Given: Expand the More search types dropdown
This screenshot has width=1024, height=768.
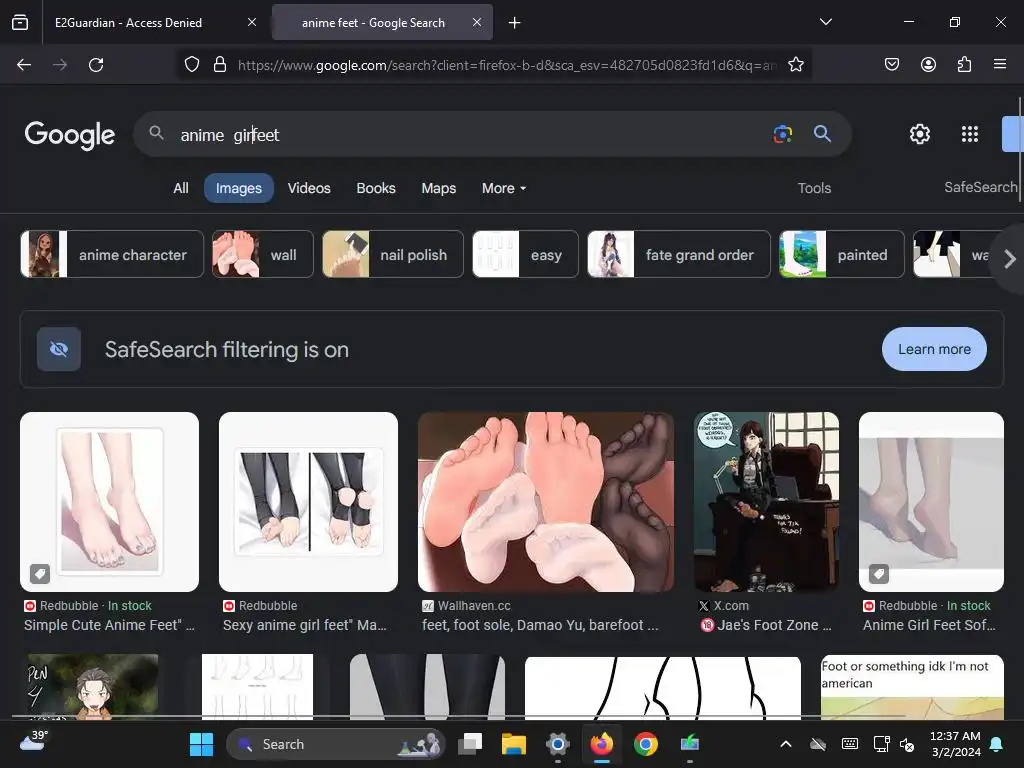Looking at the screenshot, I should coord(504,188).
